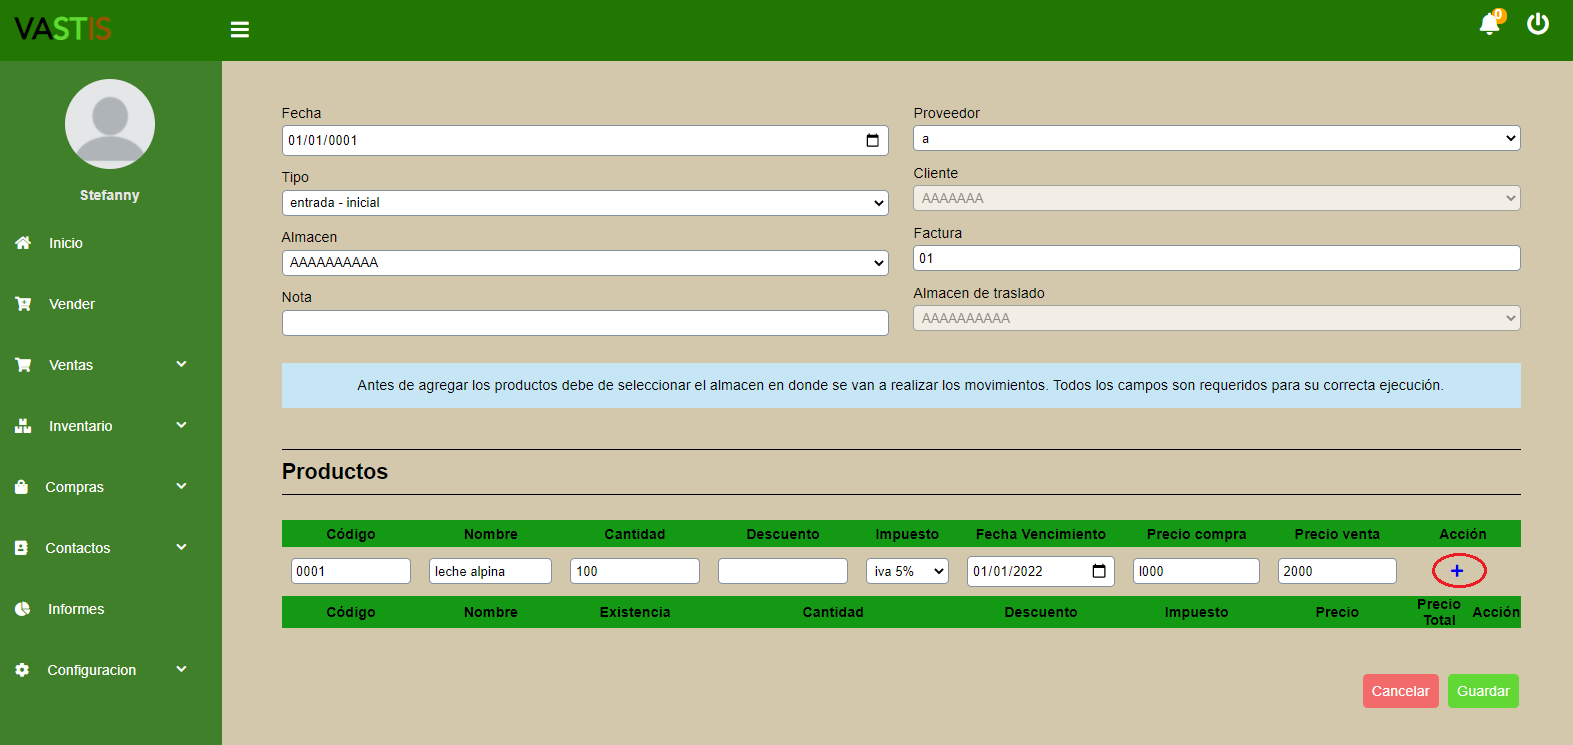1573x745 pixels.
Task: Expand the Compras chevron
Action: point(181,486)
